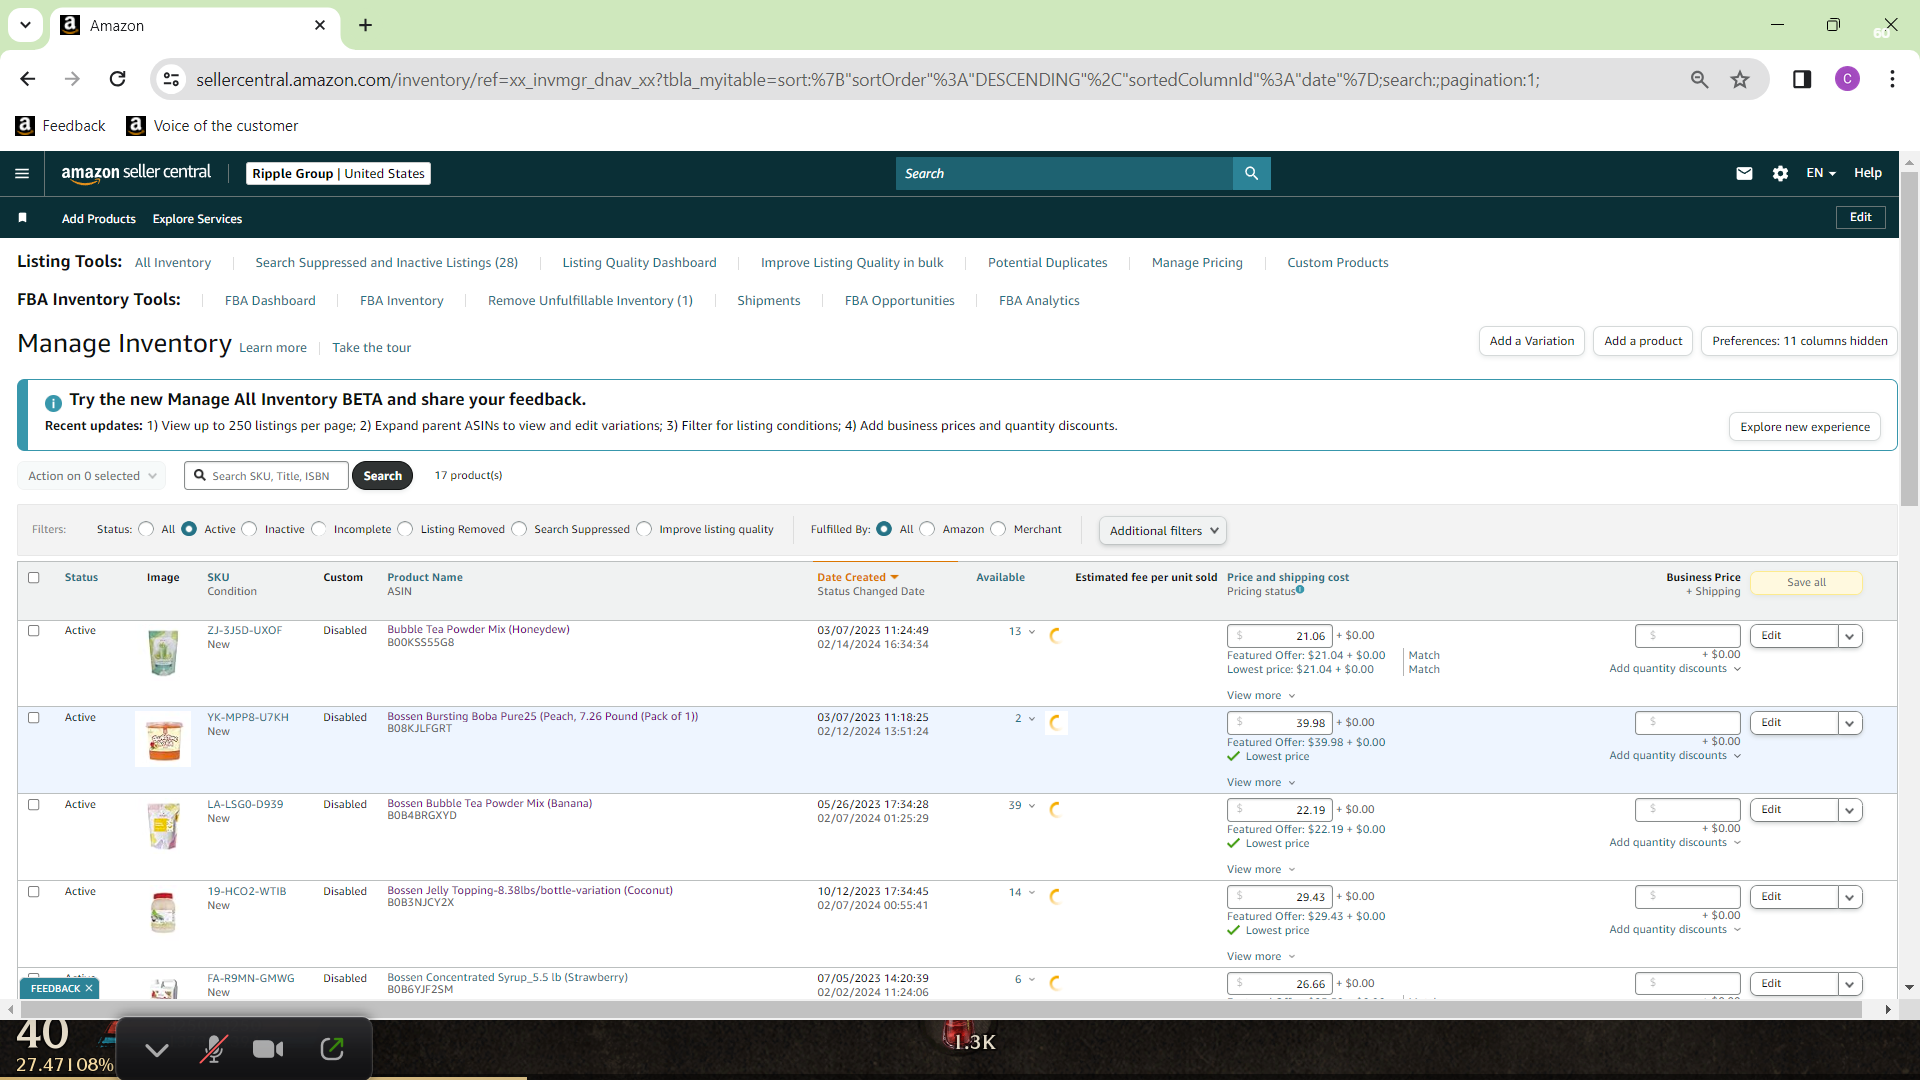Check the Bubble Tea Powder Mix (Honeydew) row

(34, 630)
